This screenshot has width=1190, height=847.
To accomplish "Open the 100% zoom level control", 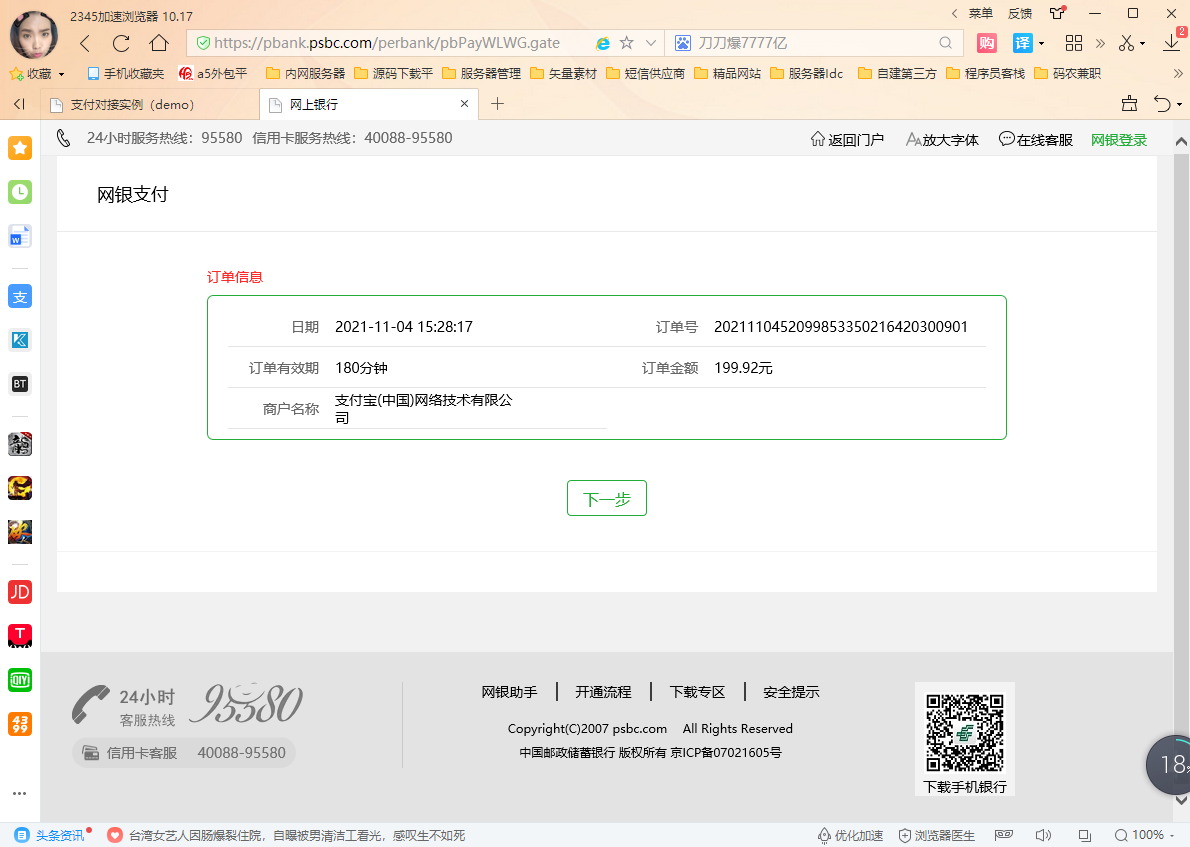I will coord(1144,835).
